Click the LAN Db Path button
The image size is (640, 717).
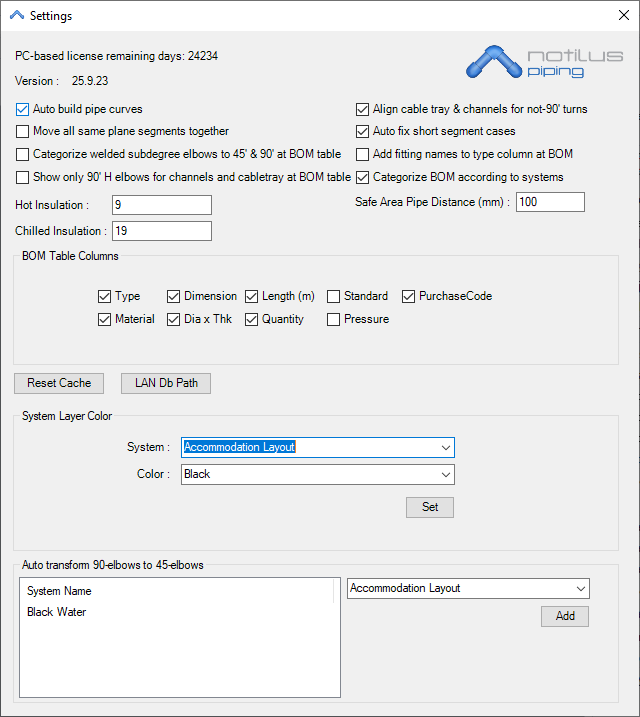[x=166, y=383]
